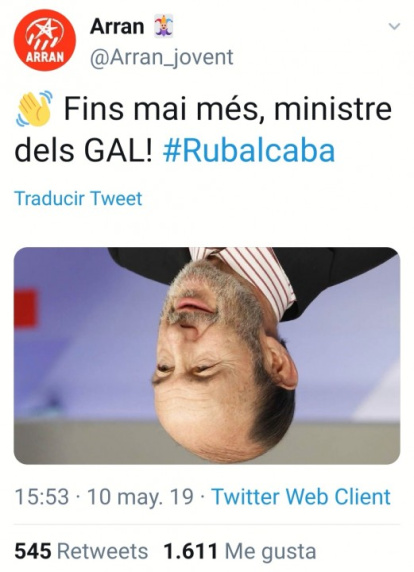Screen dimensions: 414x572
Task: View the 545 Retweets list
Action: click(x=81, y=551)
